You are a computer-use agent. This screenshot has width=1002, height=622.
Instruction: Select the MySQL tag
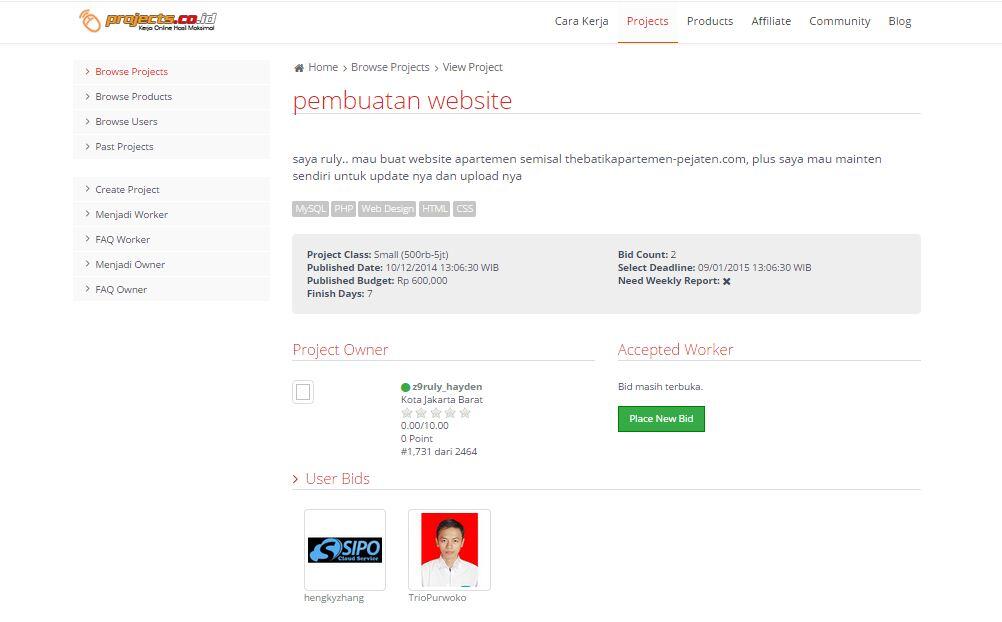click(311, 209)
